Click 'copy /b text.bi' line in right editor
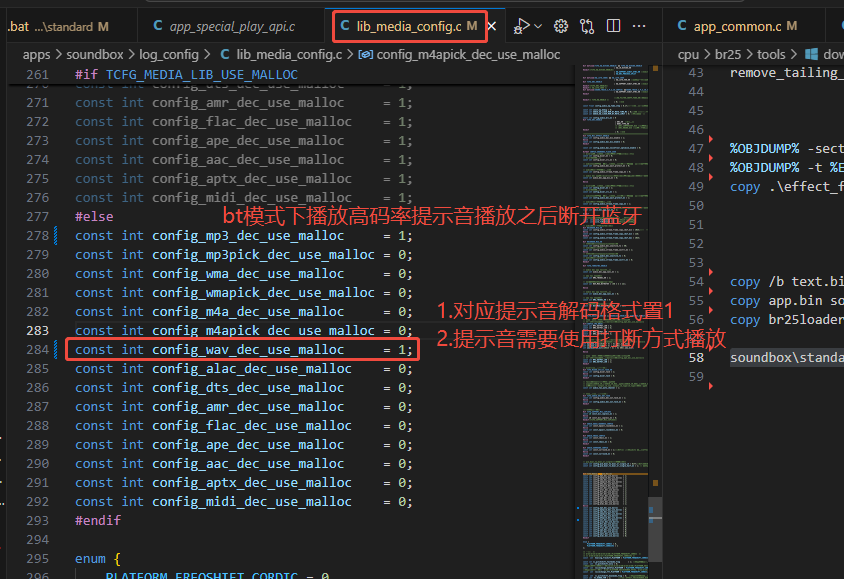The width and height of the screenshot is (844, 579). pos(786,281)
